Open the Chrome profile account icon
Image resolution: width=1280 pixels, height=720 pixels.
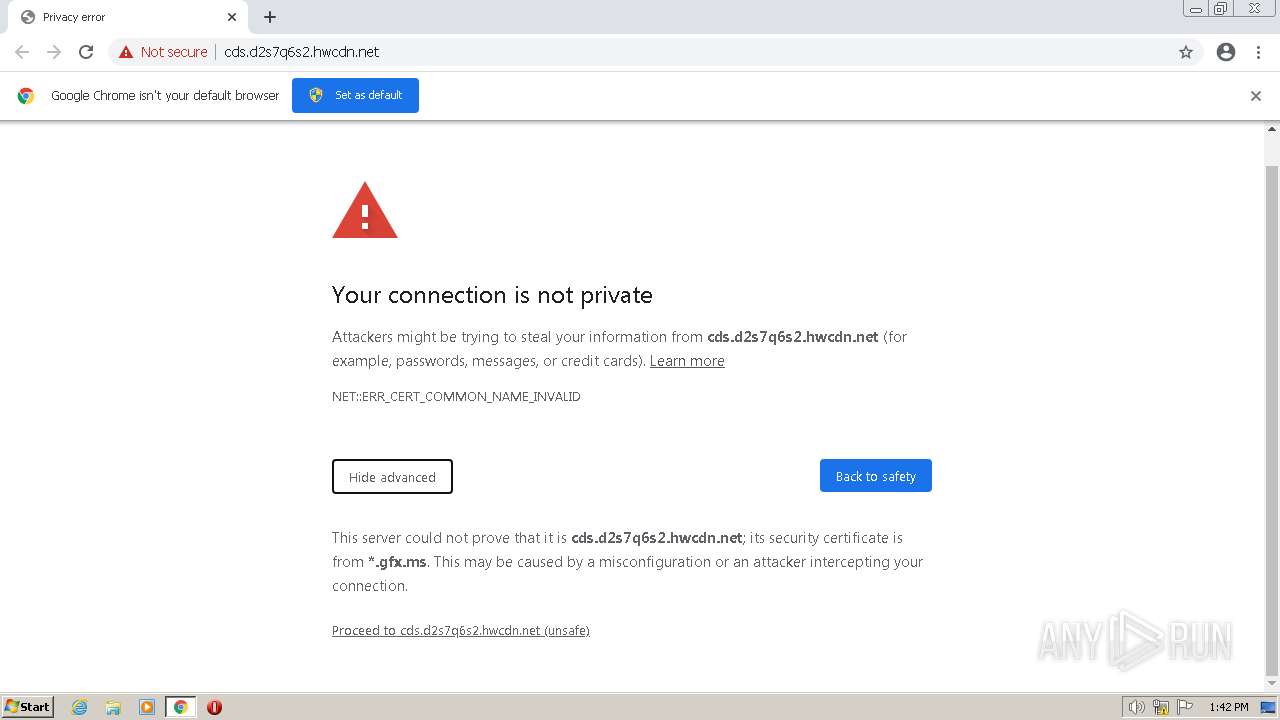point(1226,52)
